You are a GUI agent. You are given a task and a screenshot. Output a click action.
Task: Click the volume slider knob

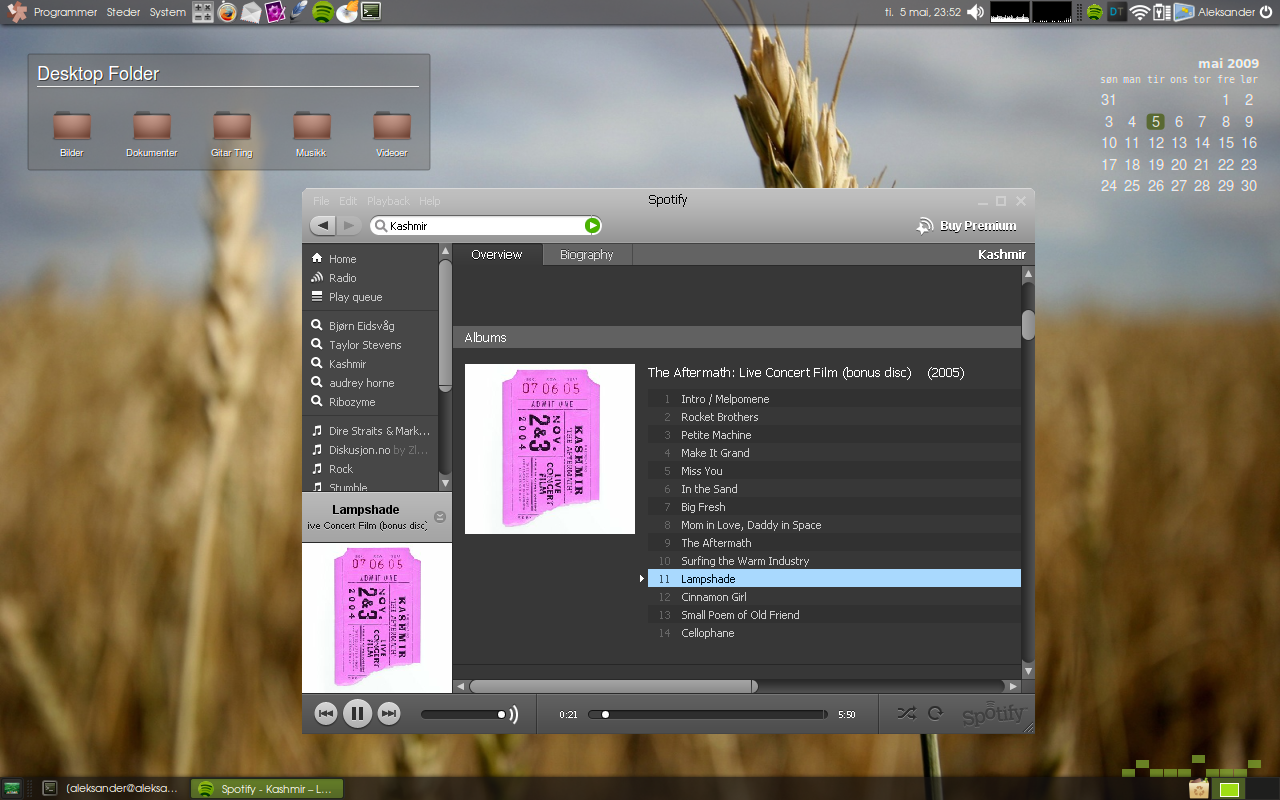[501, 714]
